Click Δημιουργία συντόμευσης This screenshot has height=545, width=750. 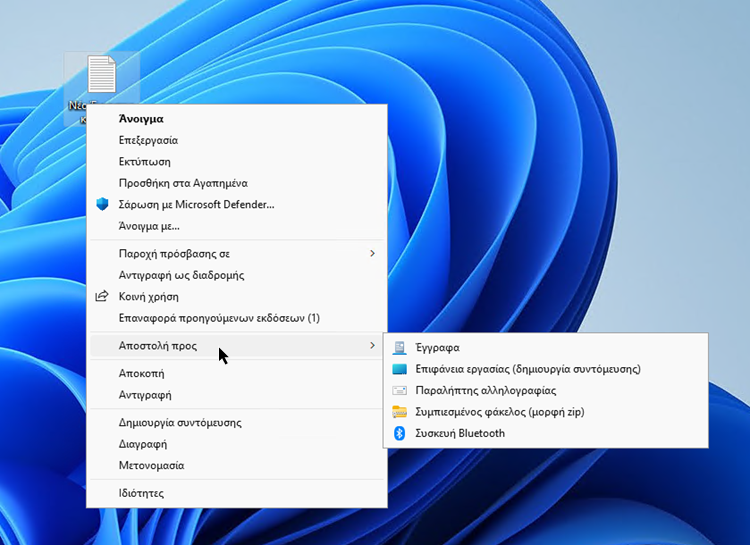pyautogui.click(x=237, y=423)
